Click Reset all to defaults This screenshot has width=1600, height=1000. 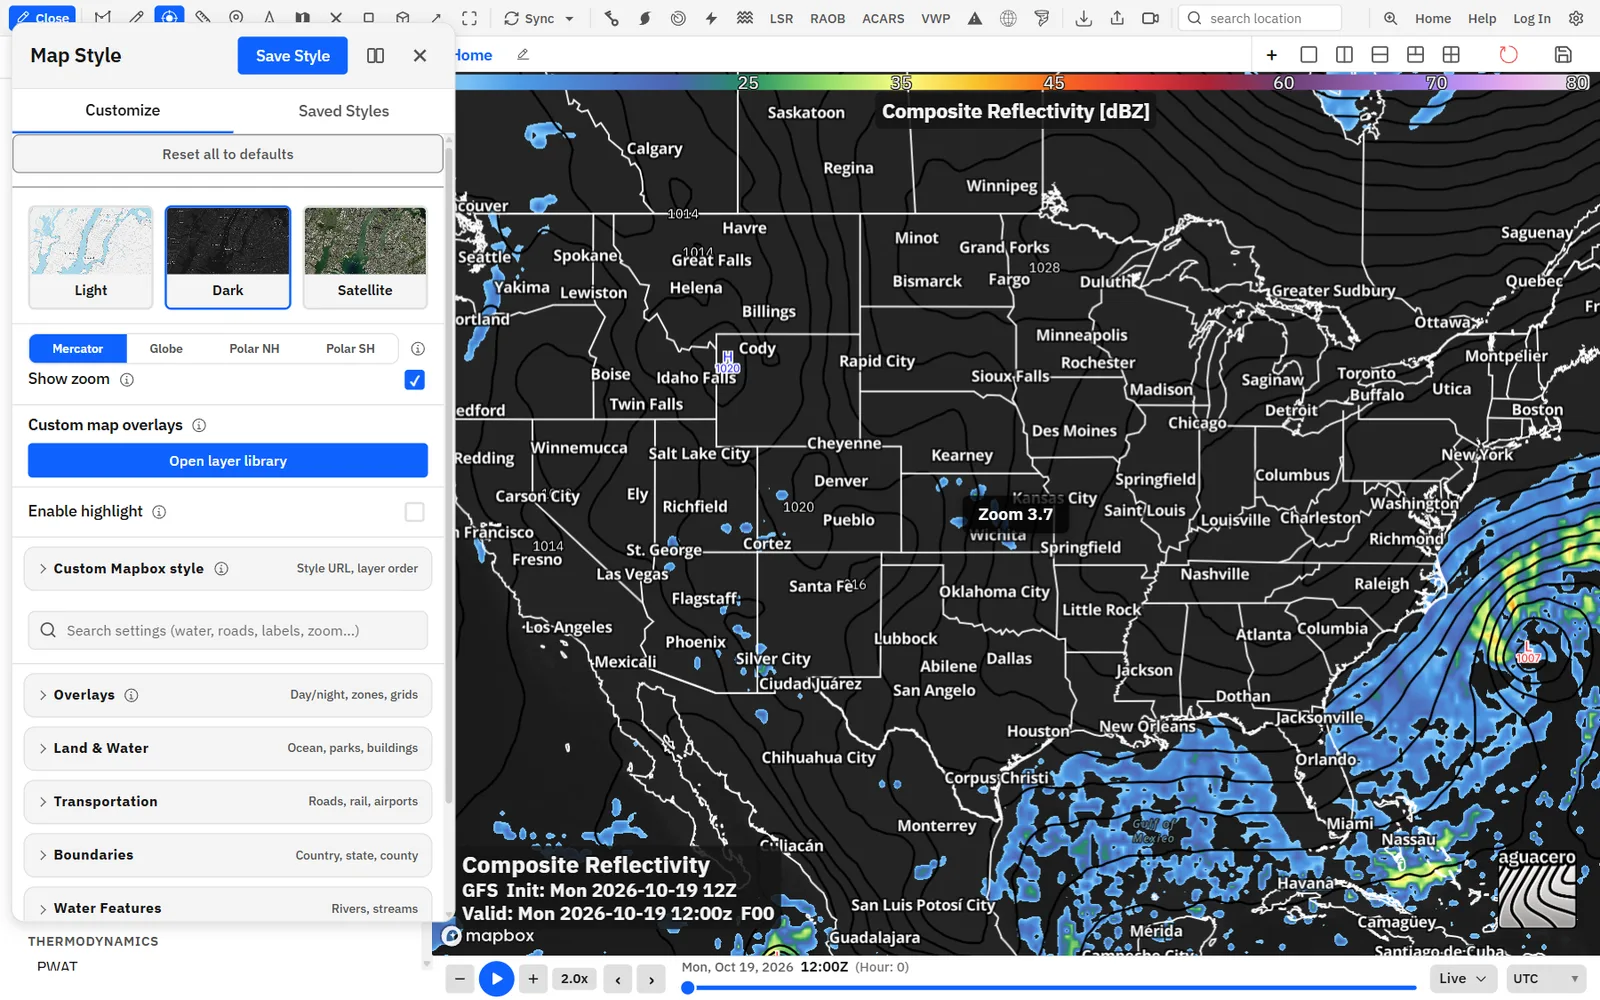coord(228,154)
